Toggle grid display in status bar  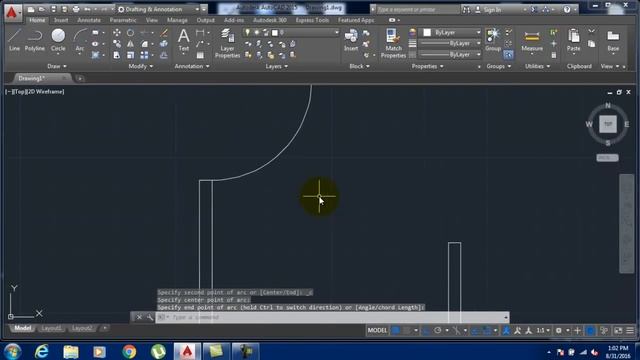click(x=396, y=330)
